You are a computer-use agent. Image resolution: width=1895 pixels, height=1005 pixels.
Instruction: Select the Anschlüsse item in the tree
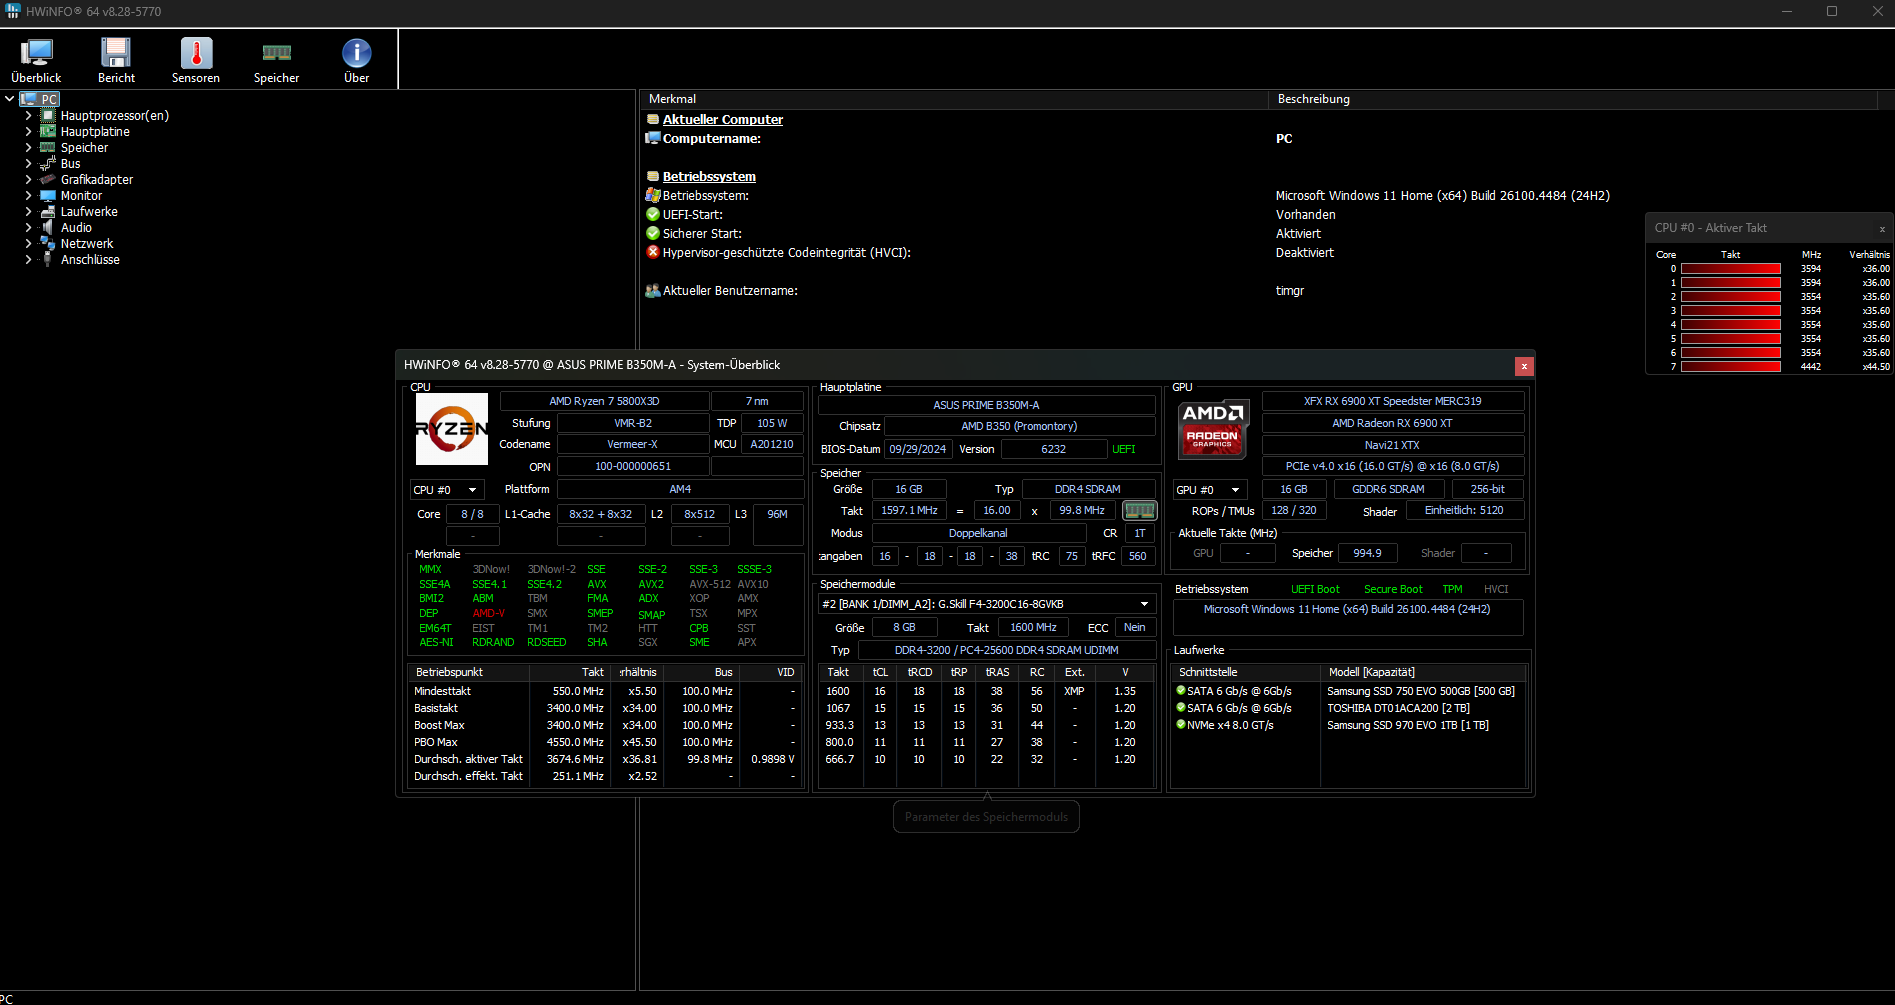click(90, 260)
